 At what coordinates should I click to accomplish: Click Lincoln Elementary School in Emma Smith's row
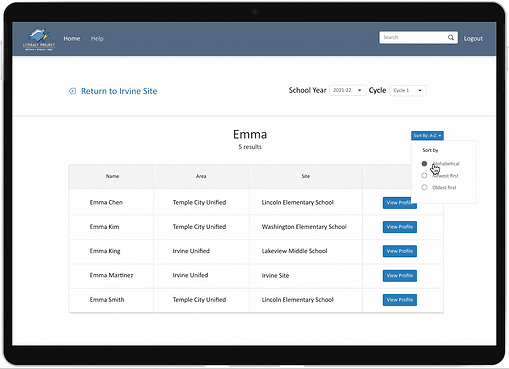(297, 299)
